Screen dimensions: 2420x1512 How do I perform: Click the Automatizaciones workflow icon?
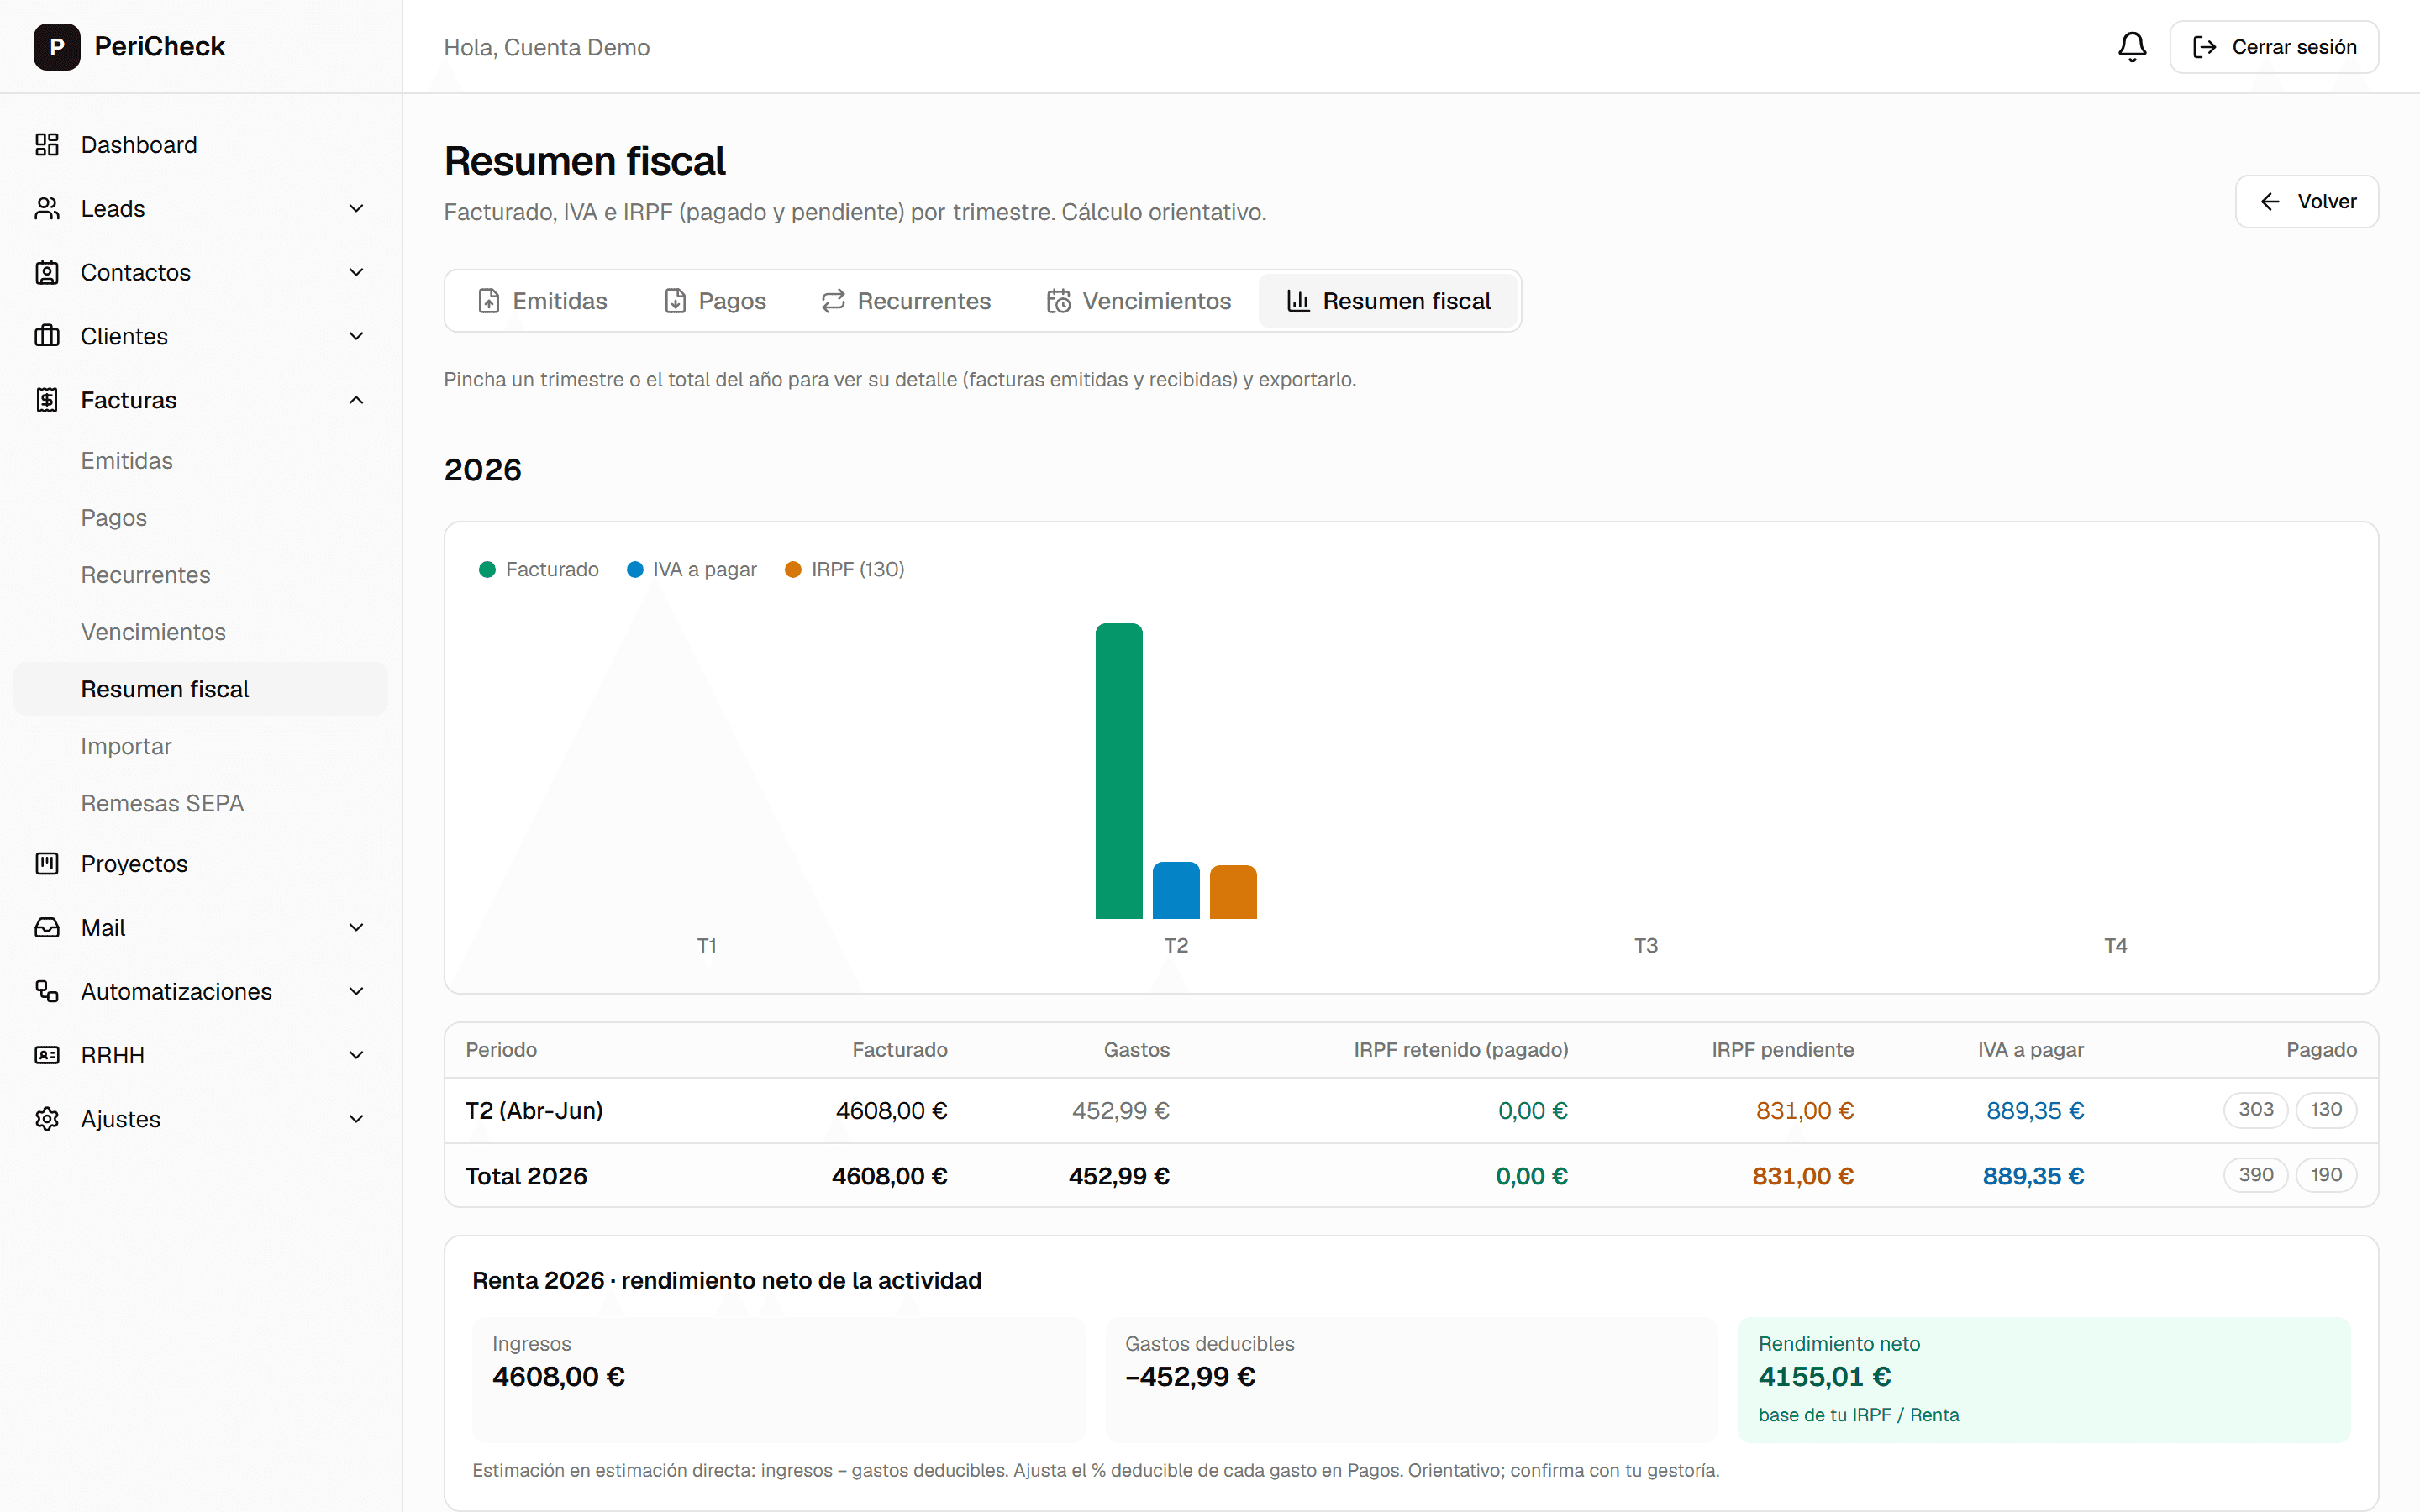pyautogui.click(x=47, y=991)
